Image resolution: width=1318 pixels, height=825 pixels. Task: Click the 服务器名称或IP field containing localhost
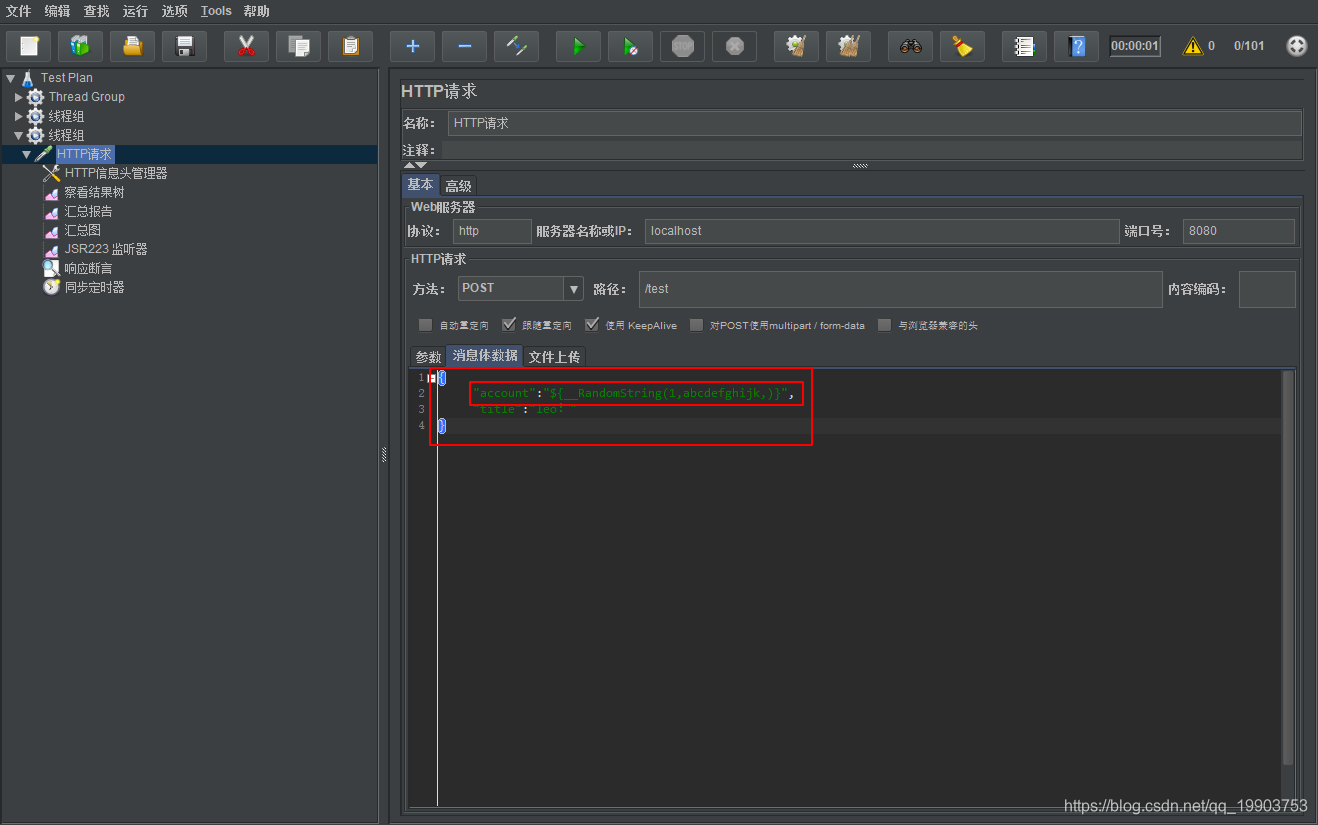pyautogui.click(x=882, y=231)
